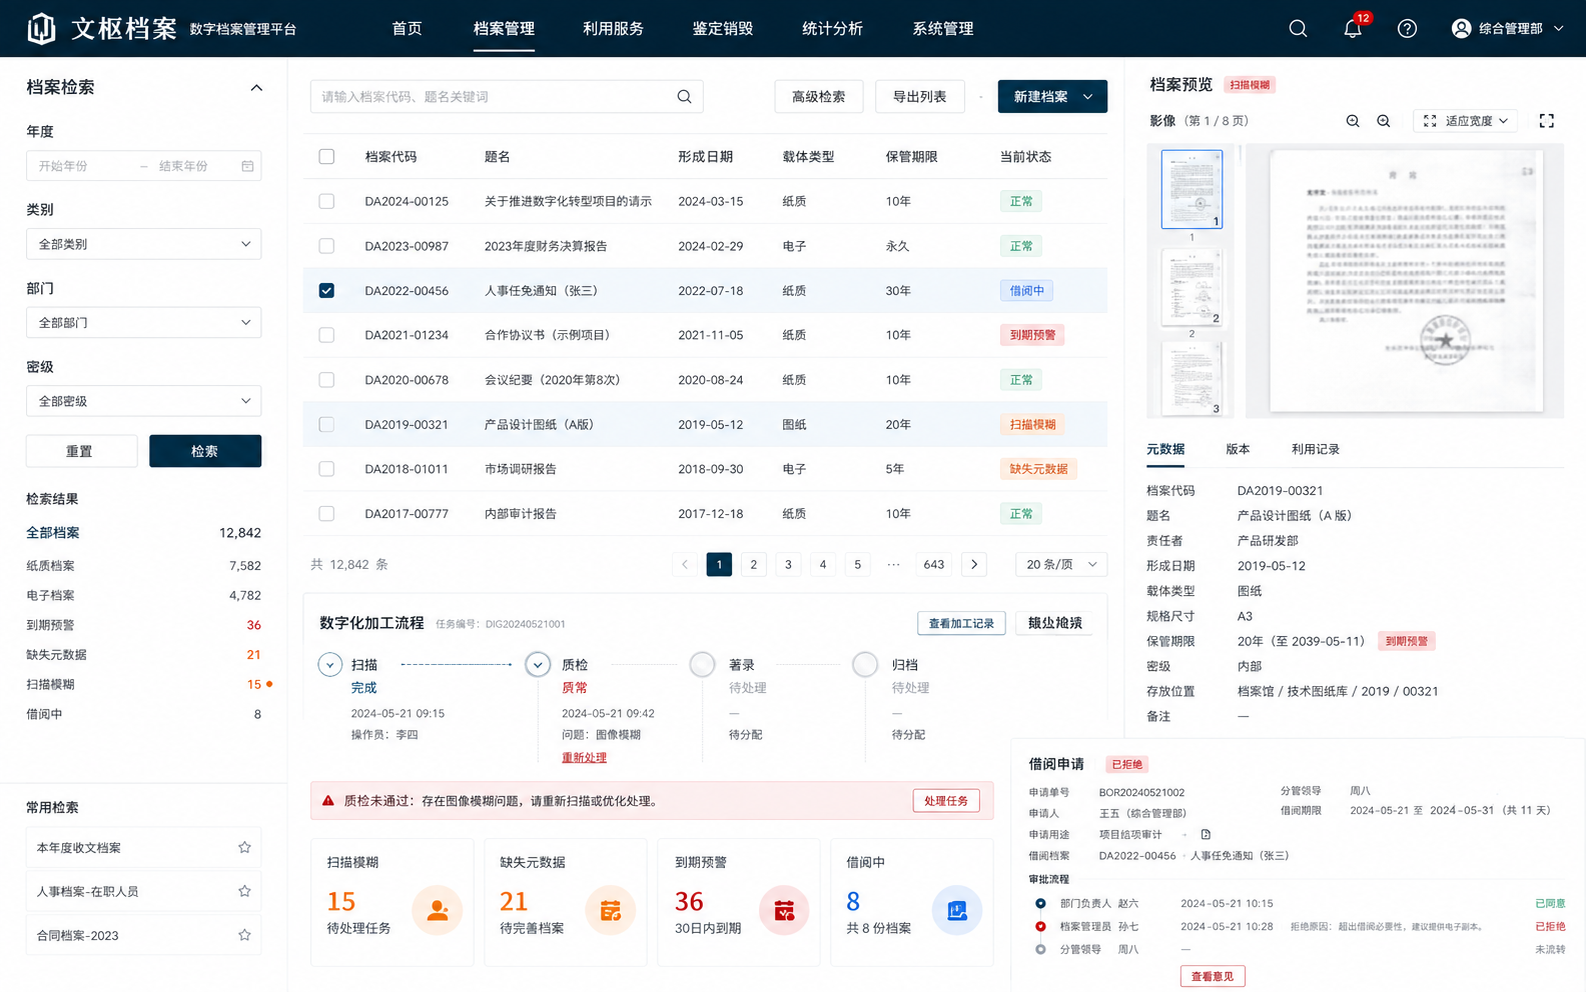The image size is (1586, 992).
Task: Star the 本年度收文档案 saved search
Action: click(244, 847)
